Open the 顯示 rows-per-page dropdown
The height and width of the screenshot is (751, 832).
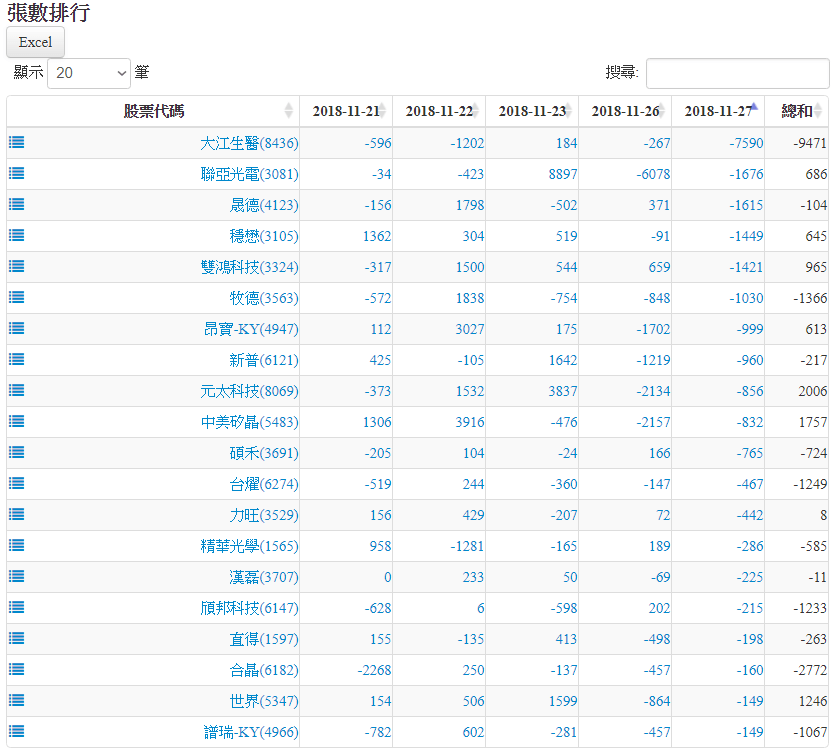tap(89, 73)
